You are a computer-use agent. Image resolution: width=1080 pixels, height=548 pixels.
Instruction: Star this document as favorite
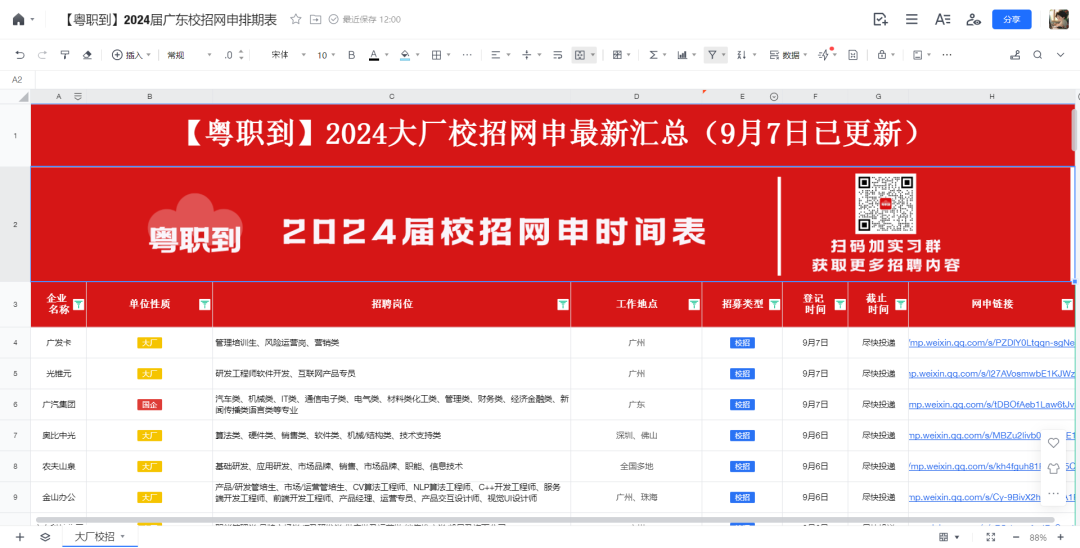pyautogui.click(x=295, y=19)
